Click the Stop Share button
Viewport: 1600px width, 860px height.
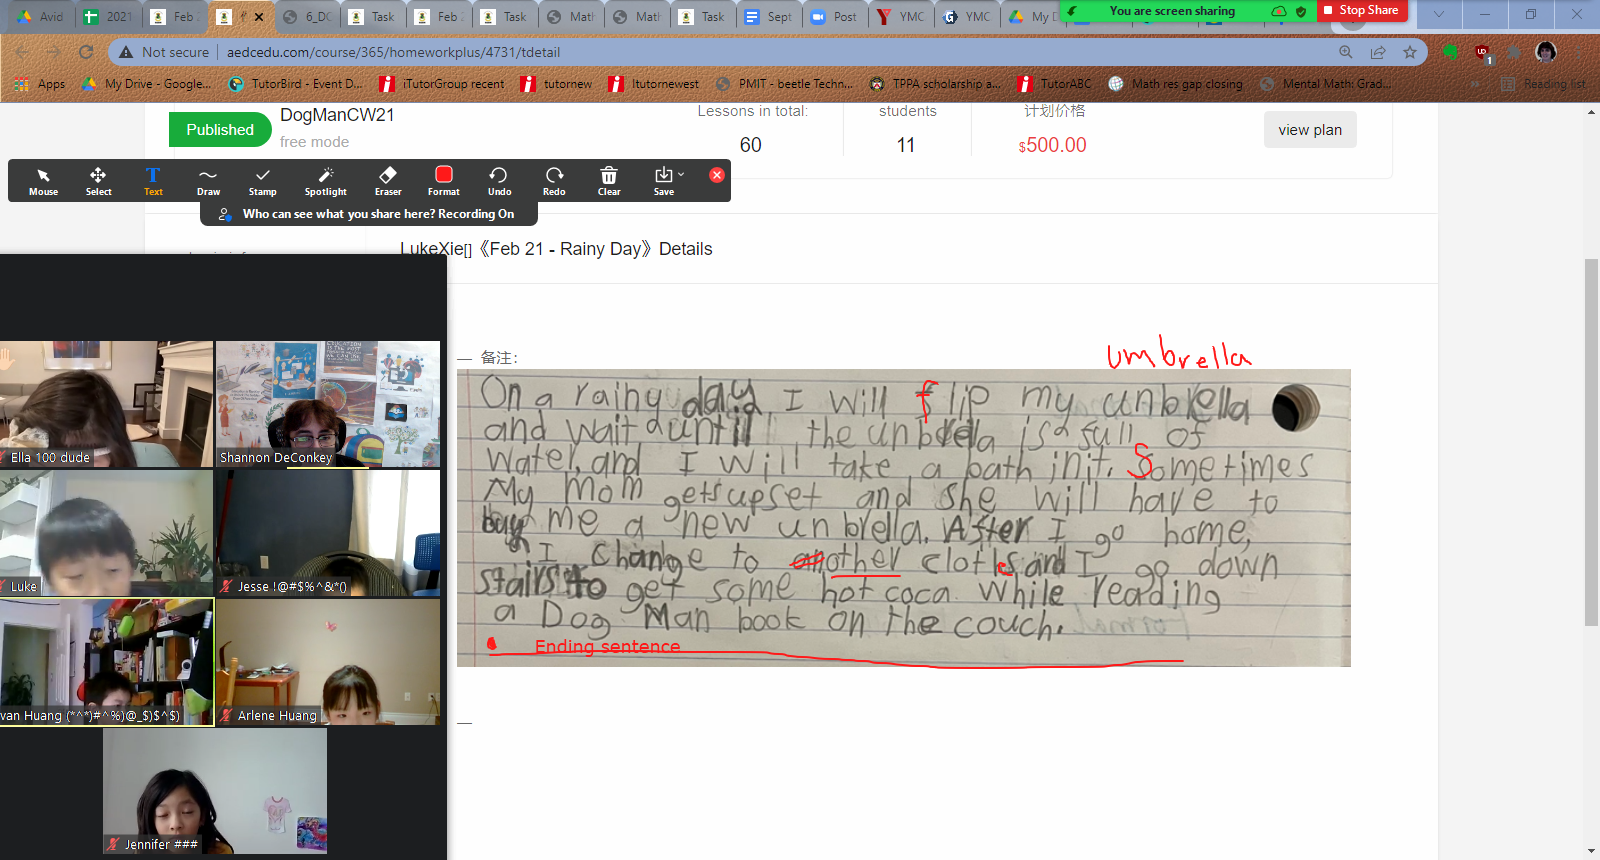coord(1362,10)
